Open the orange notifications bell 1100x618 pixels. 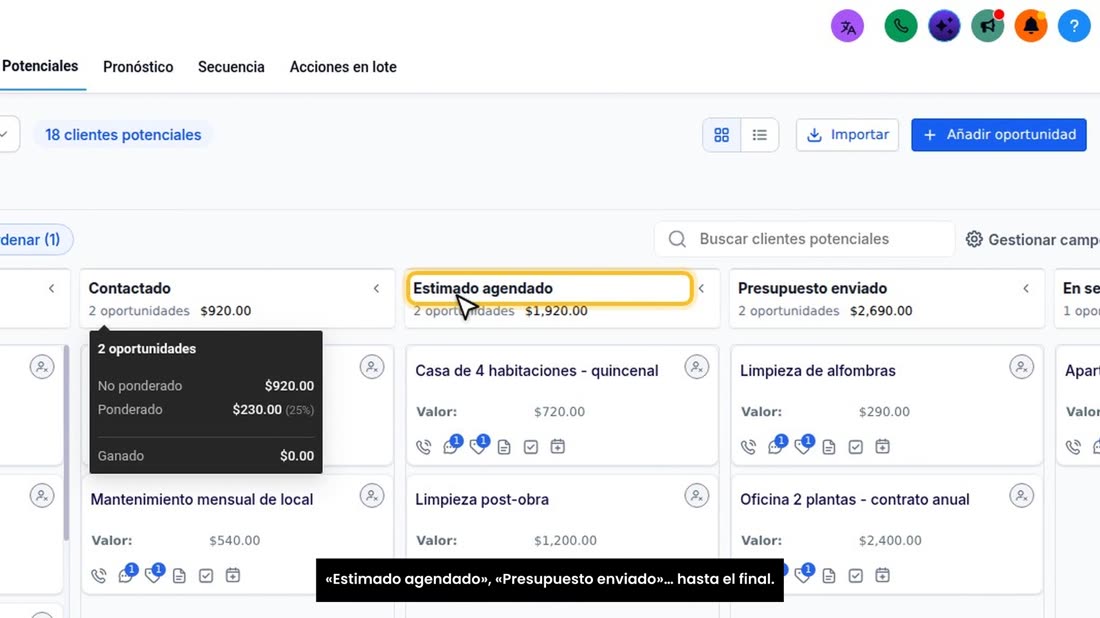click(1031, 27)
